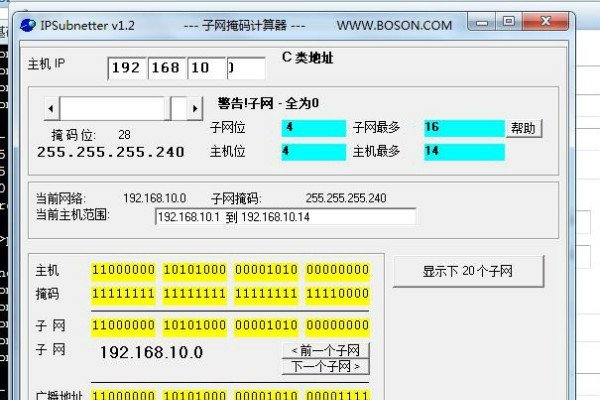
Task: Click the first mask octet 11111111
Action: pos(123,295)
